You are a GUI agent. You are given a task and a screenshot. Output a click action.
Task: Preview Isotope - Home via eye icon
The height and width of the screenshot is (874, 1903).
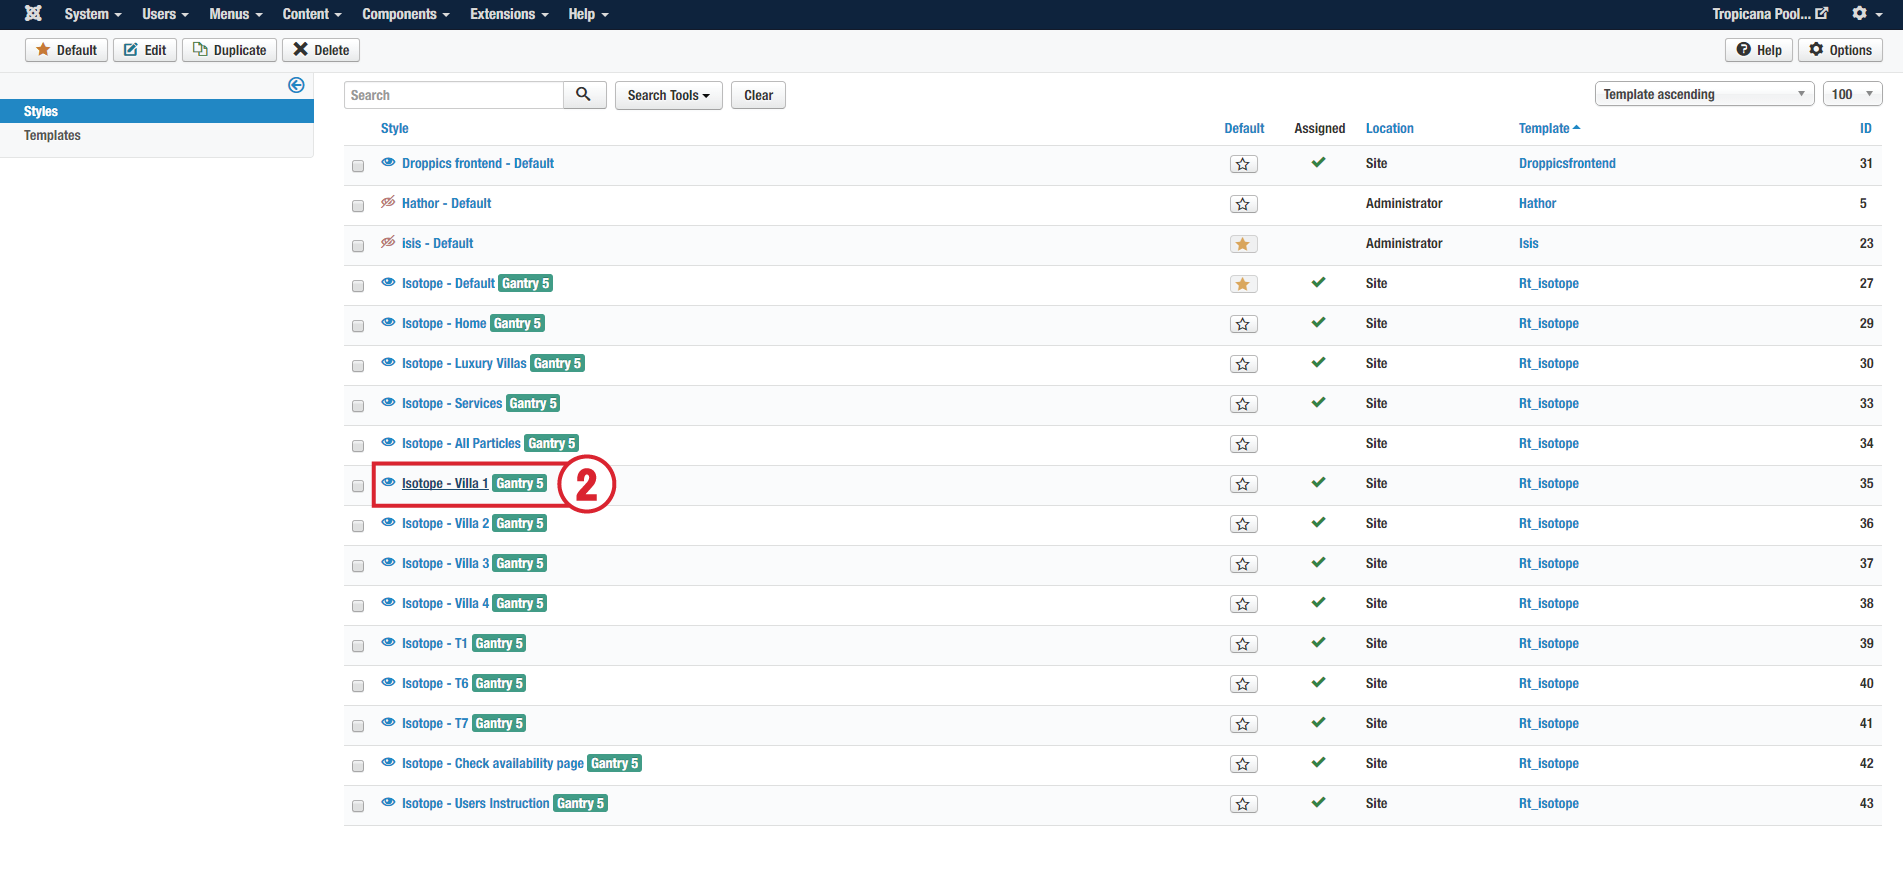tap(388, 322)
